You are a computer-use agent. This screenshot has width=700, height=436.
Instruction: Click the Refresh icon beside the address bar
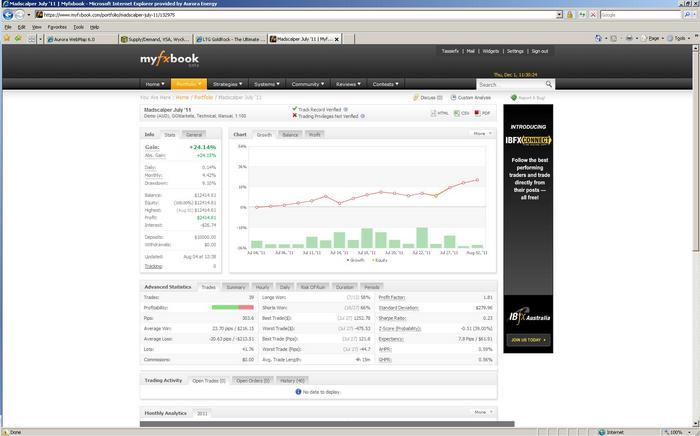[582, 15]
